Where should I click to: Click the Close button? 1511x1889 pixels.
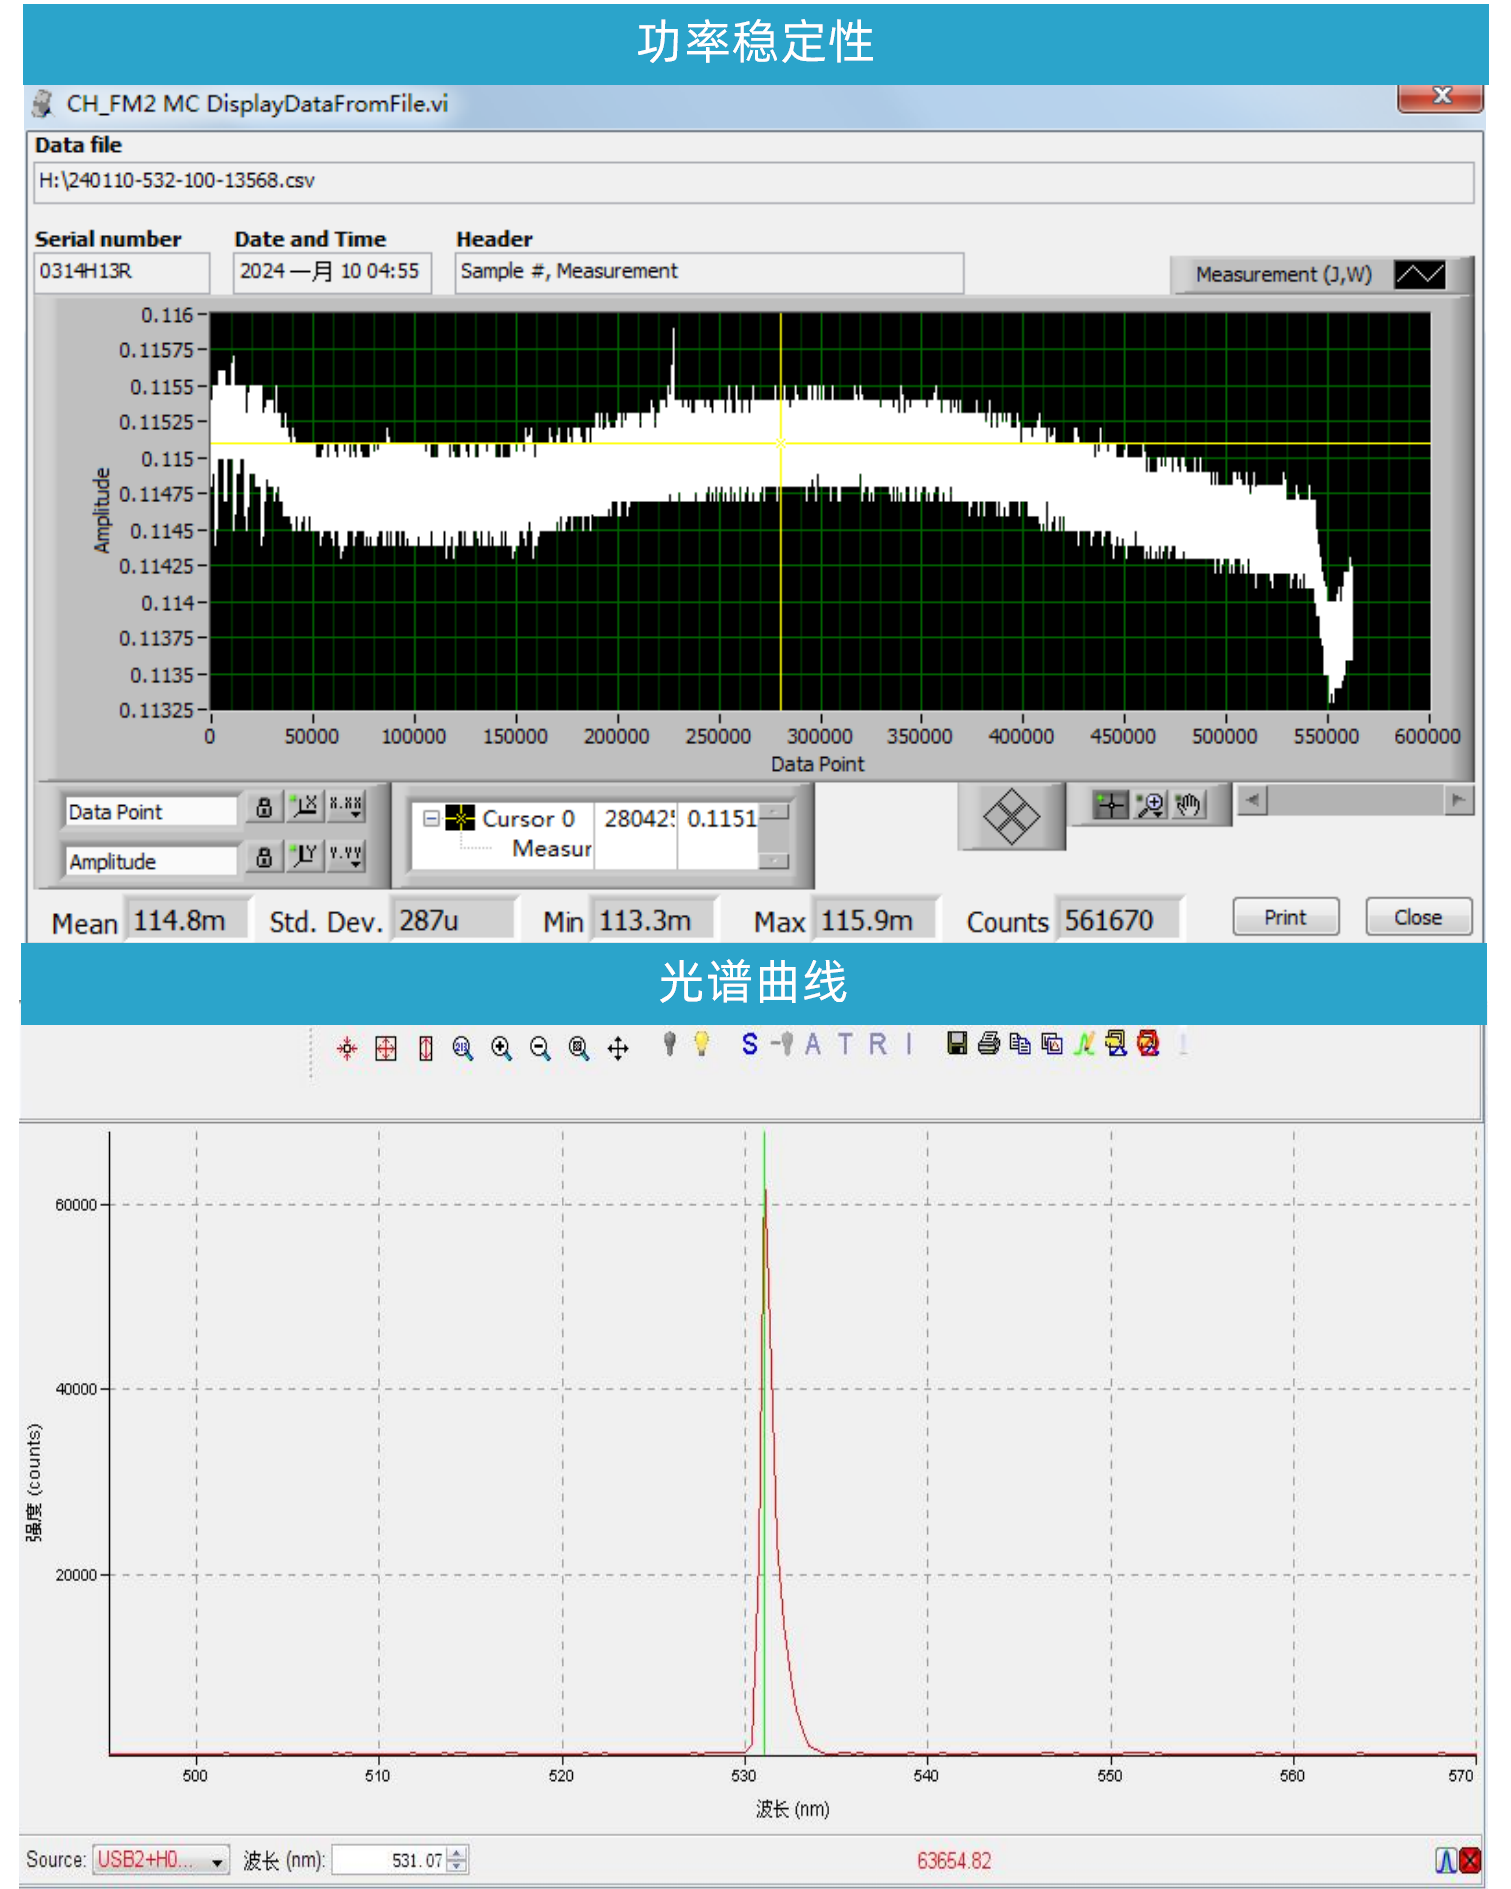(x=1418, y=917)
